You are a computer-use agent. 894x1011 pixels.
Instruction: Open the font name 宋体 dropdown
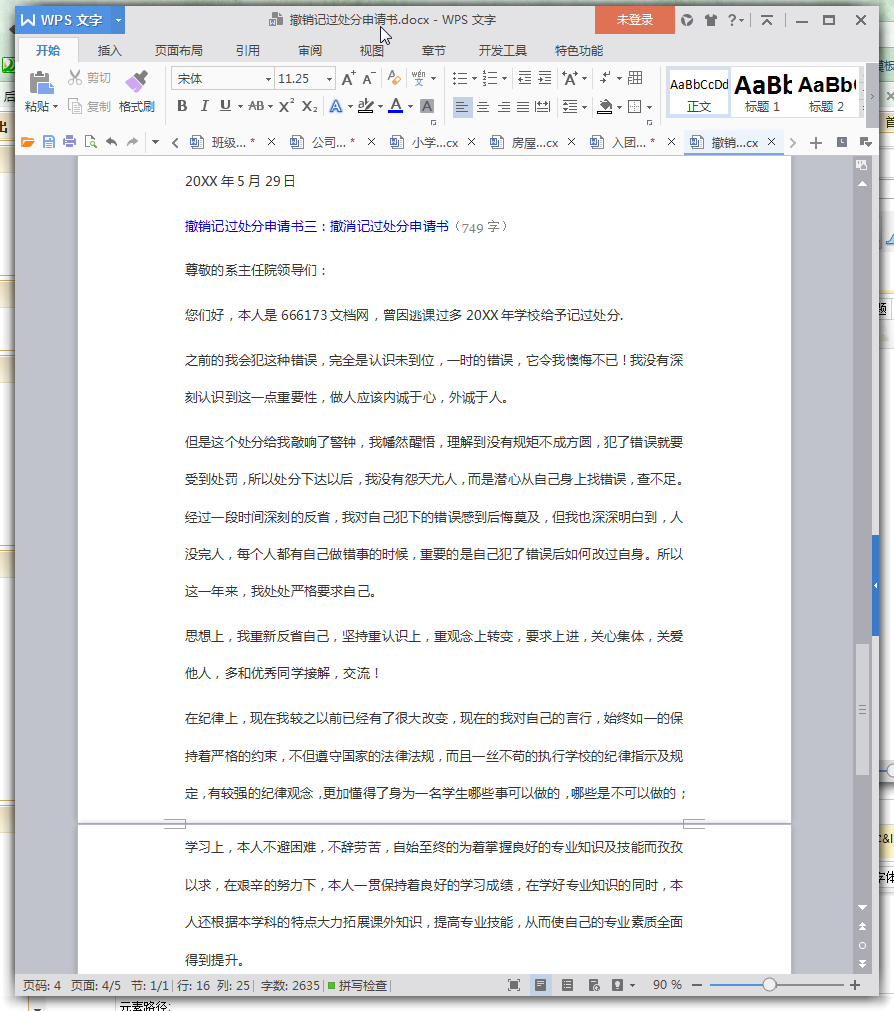pyautogui.click(x=268, y=79)
